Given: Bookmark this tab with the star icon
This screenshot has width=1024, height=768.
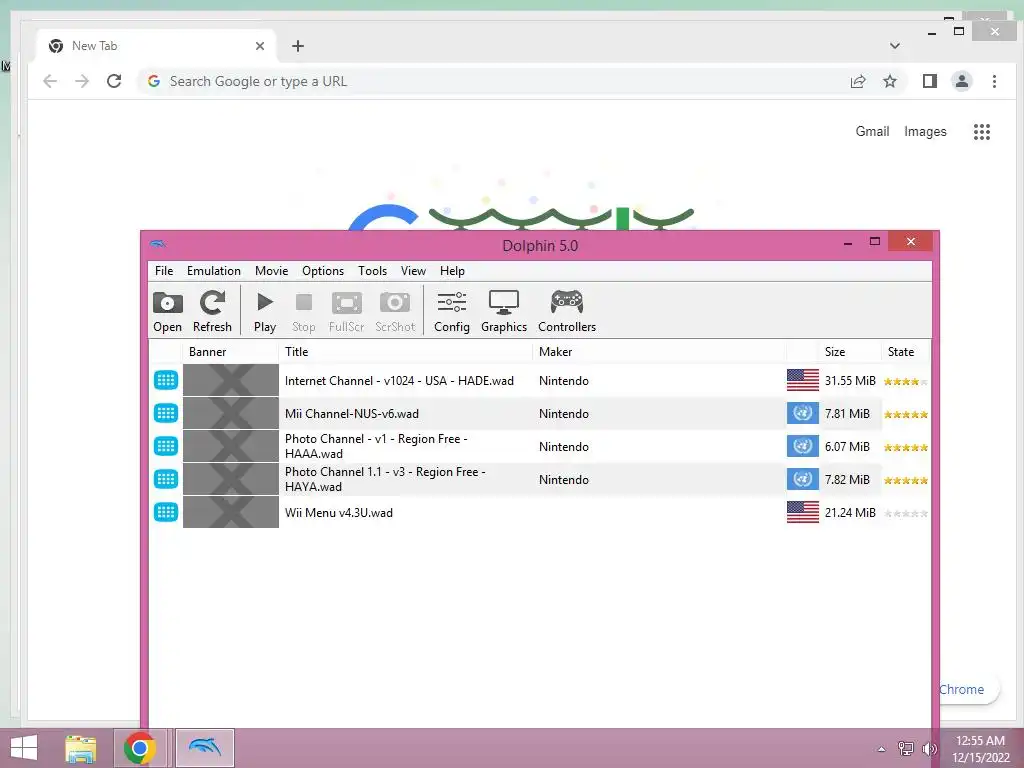Looking at the screenshot, I should click(889, 81).
